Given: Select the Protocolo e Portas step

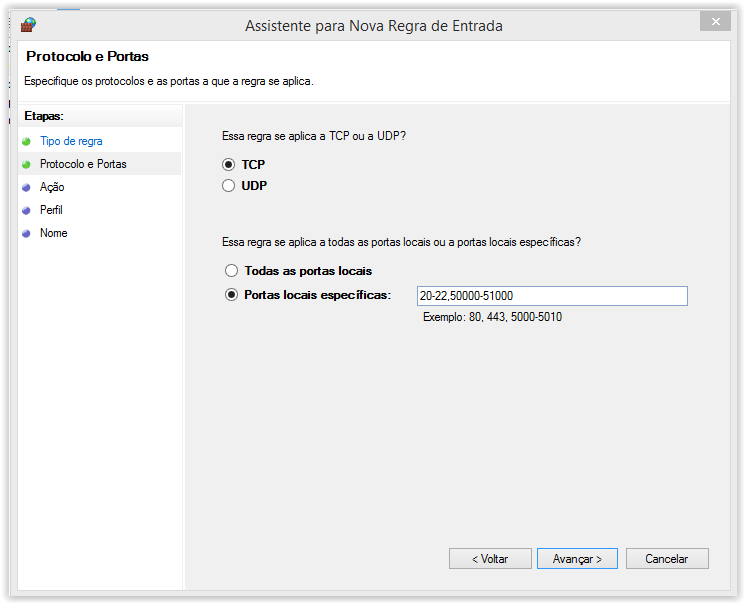Looking at the screenshot, I should (83, 164).
